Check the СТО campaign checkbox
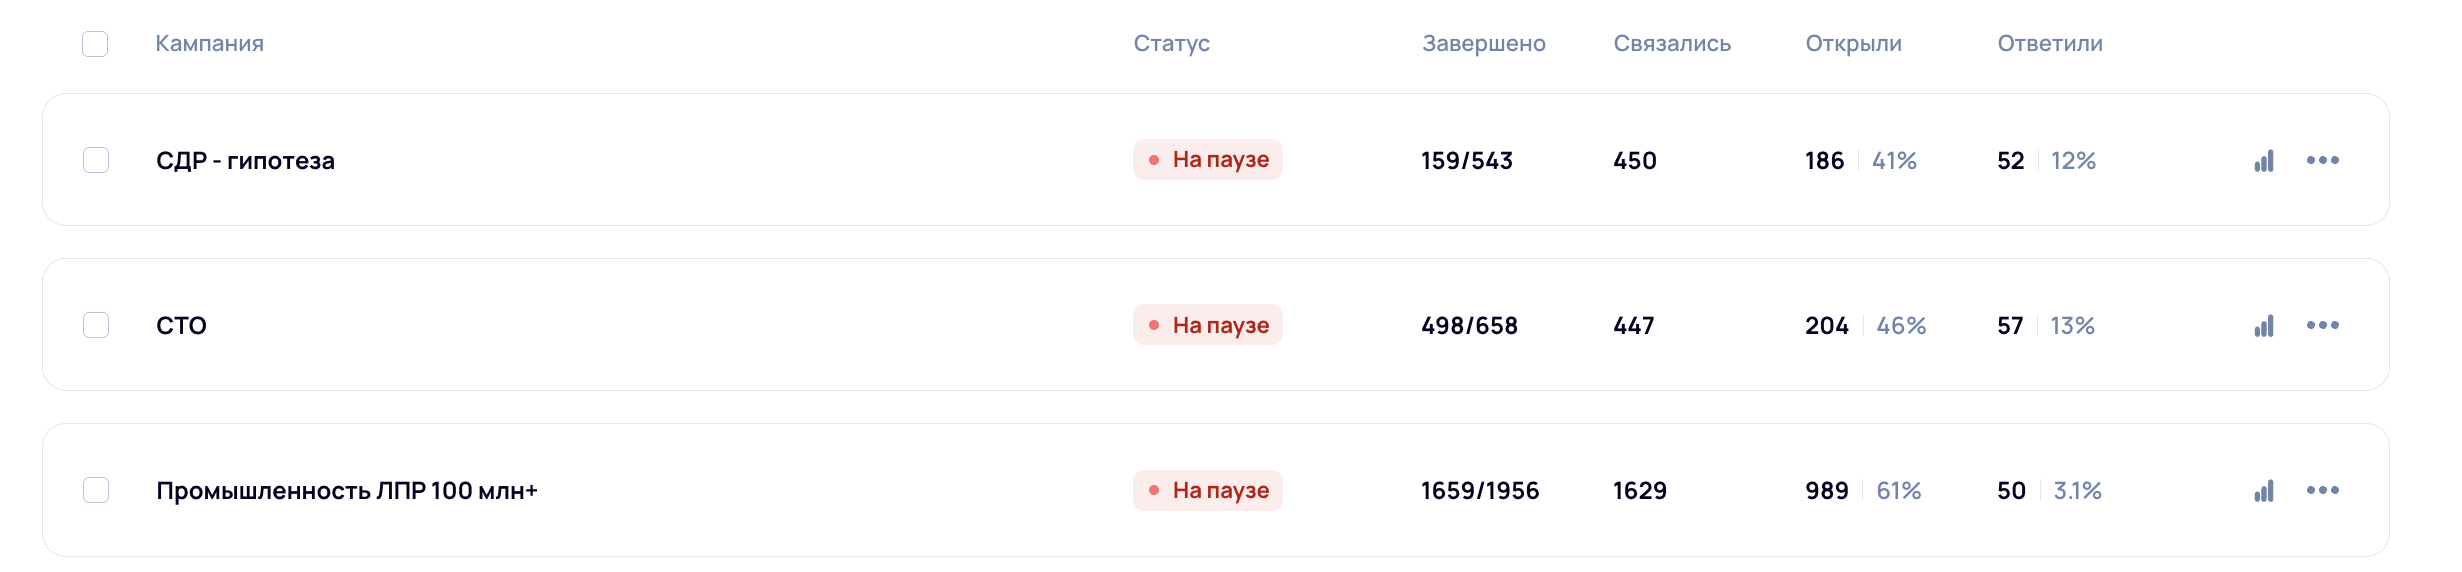 pyautogui.click(x=96, y=325)
